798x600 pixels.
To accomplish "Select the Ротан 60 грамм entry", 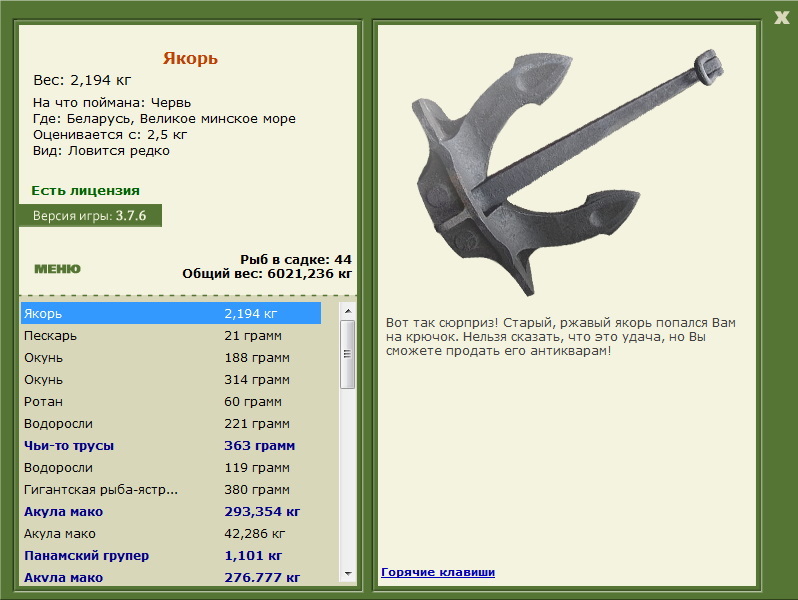I will click(171, 402).
